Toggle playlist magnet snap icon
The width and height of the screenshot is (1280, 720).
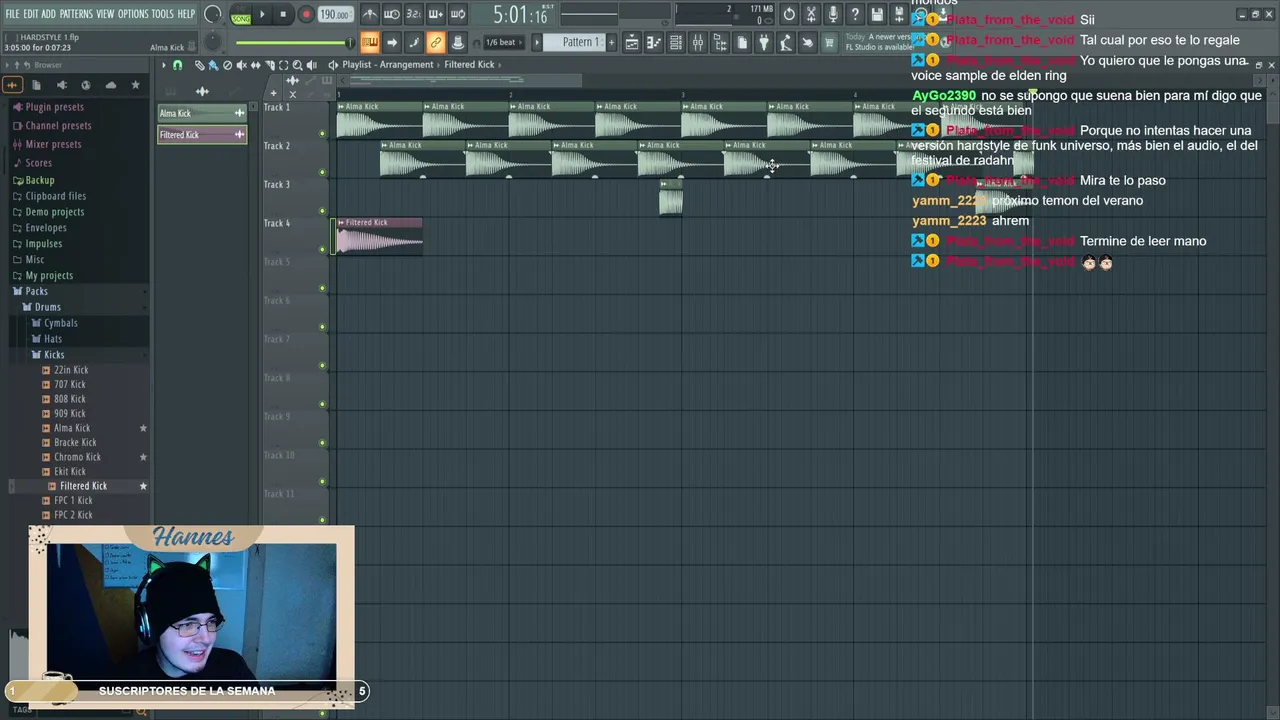coord(178,65)
